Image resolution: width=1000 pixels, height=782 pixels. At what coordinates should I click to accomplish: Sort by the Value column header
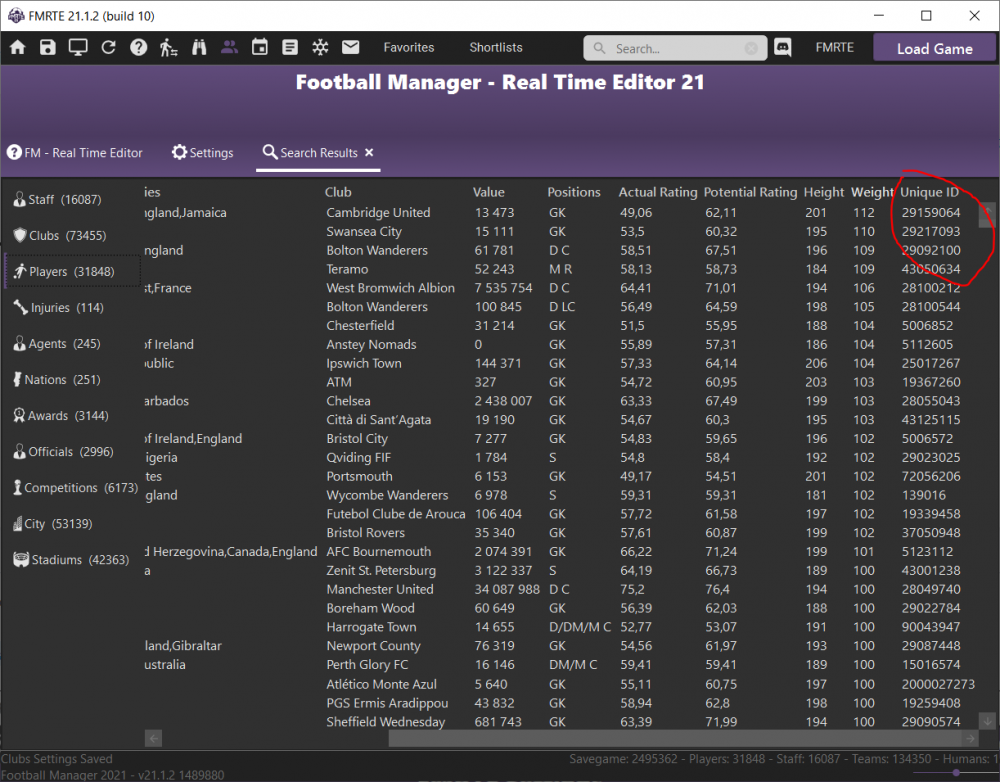click(489, 192)
